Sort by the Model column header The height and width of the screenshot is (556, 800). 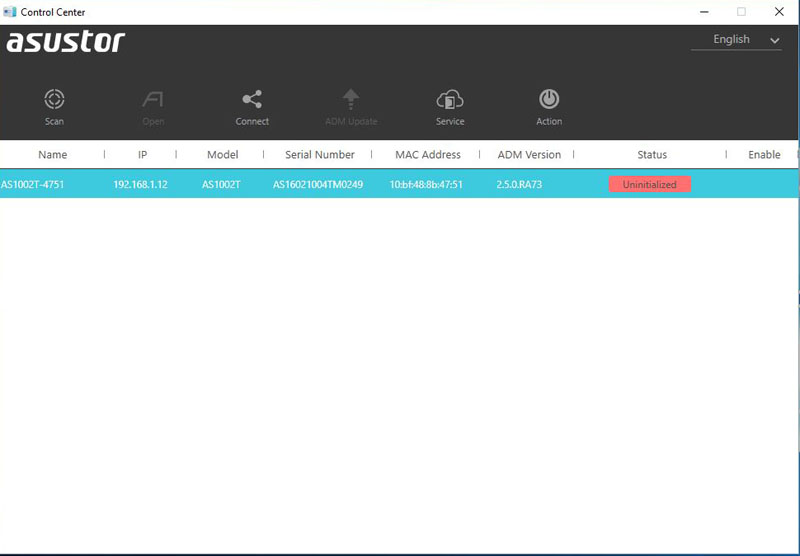[222, 155]
